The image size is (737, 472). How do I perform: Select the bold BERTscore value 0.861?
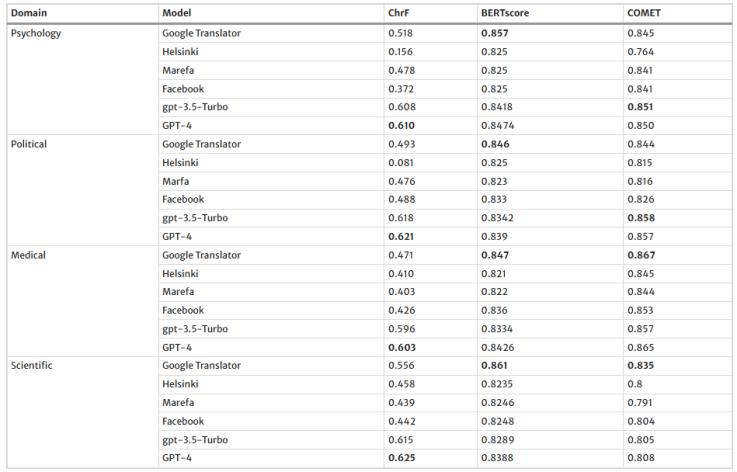coord(495,366)
